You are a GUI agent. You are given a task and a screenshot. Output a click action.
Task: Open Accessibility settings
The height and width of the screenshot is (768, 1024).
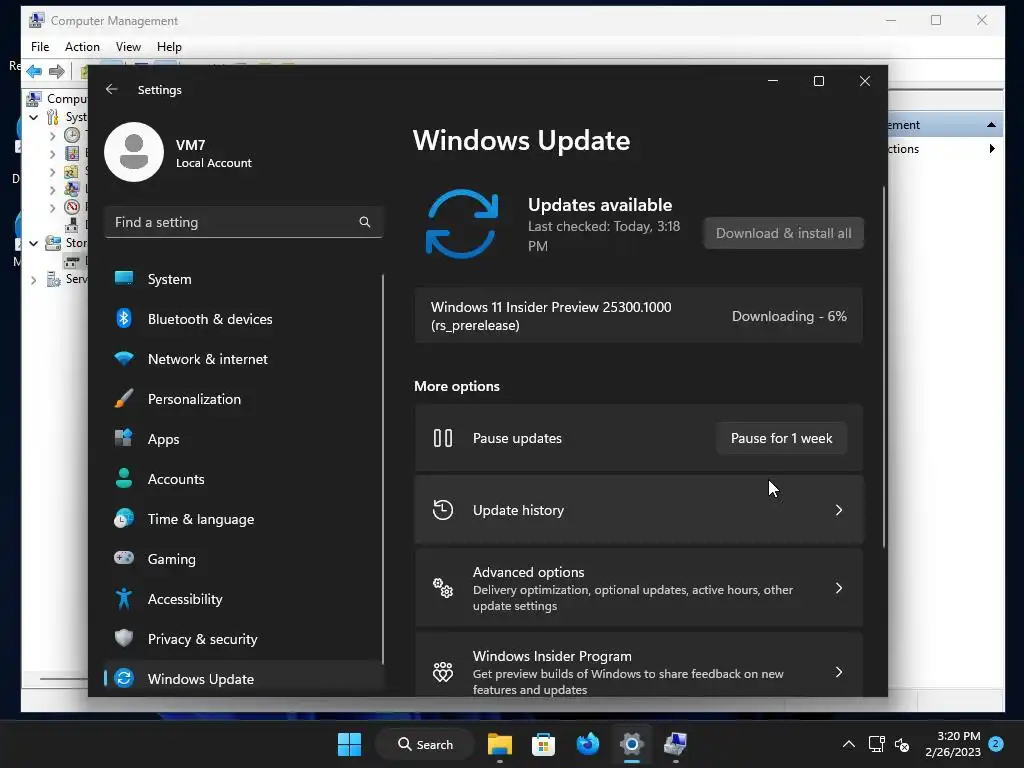243,599
